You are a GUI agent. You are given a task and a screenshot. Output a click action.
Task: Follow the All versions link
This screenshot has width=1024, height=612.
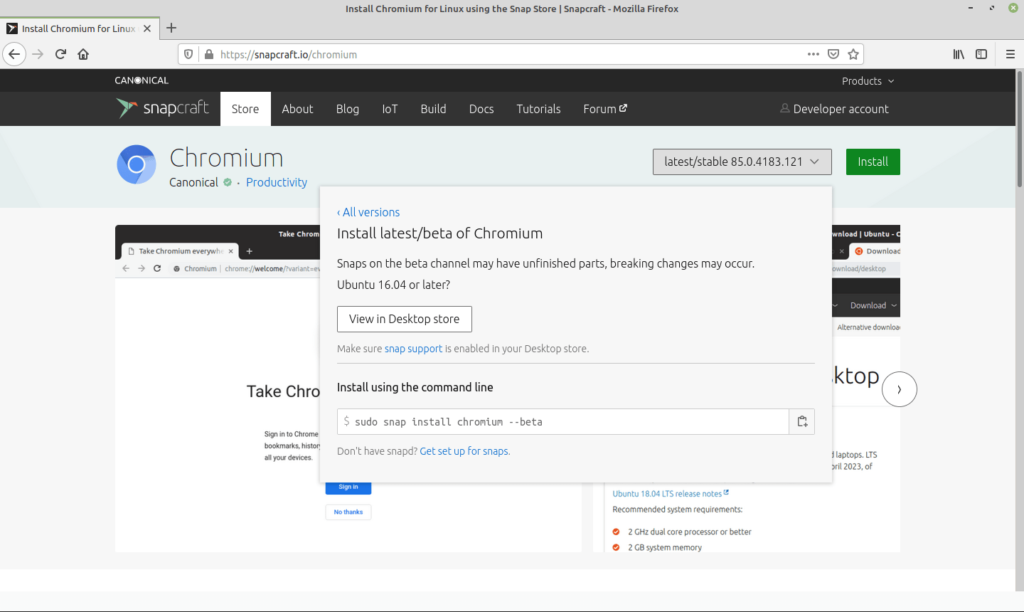368,211
